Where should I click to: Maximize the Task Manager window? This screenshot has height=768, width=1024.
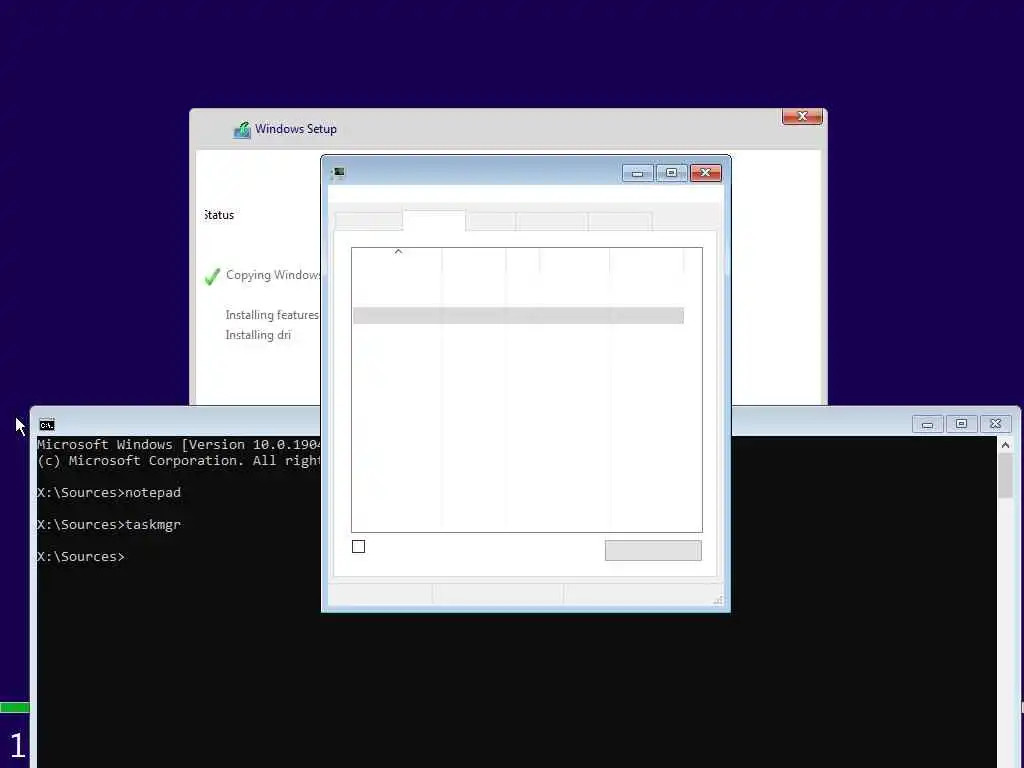[x=671, y=173]
